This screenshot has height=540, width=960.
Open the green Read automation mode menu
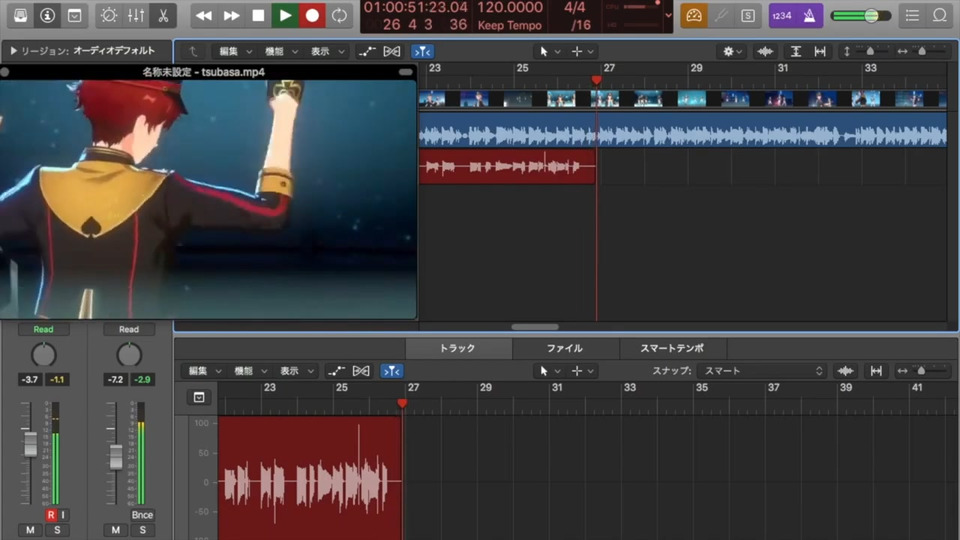(x=43, y=329)
